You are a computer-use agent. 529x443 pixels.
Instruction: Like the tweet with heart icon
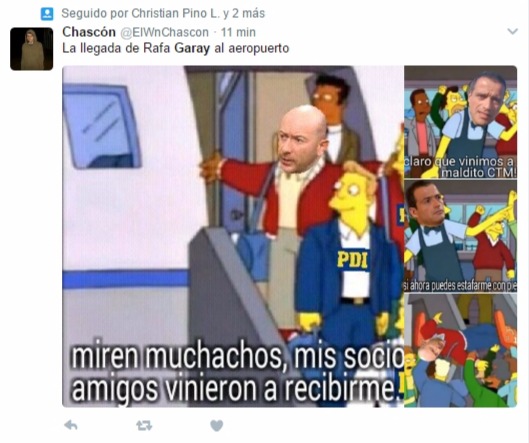[217, 425]
